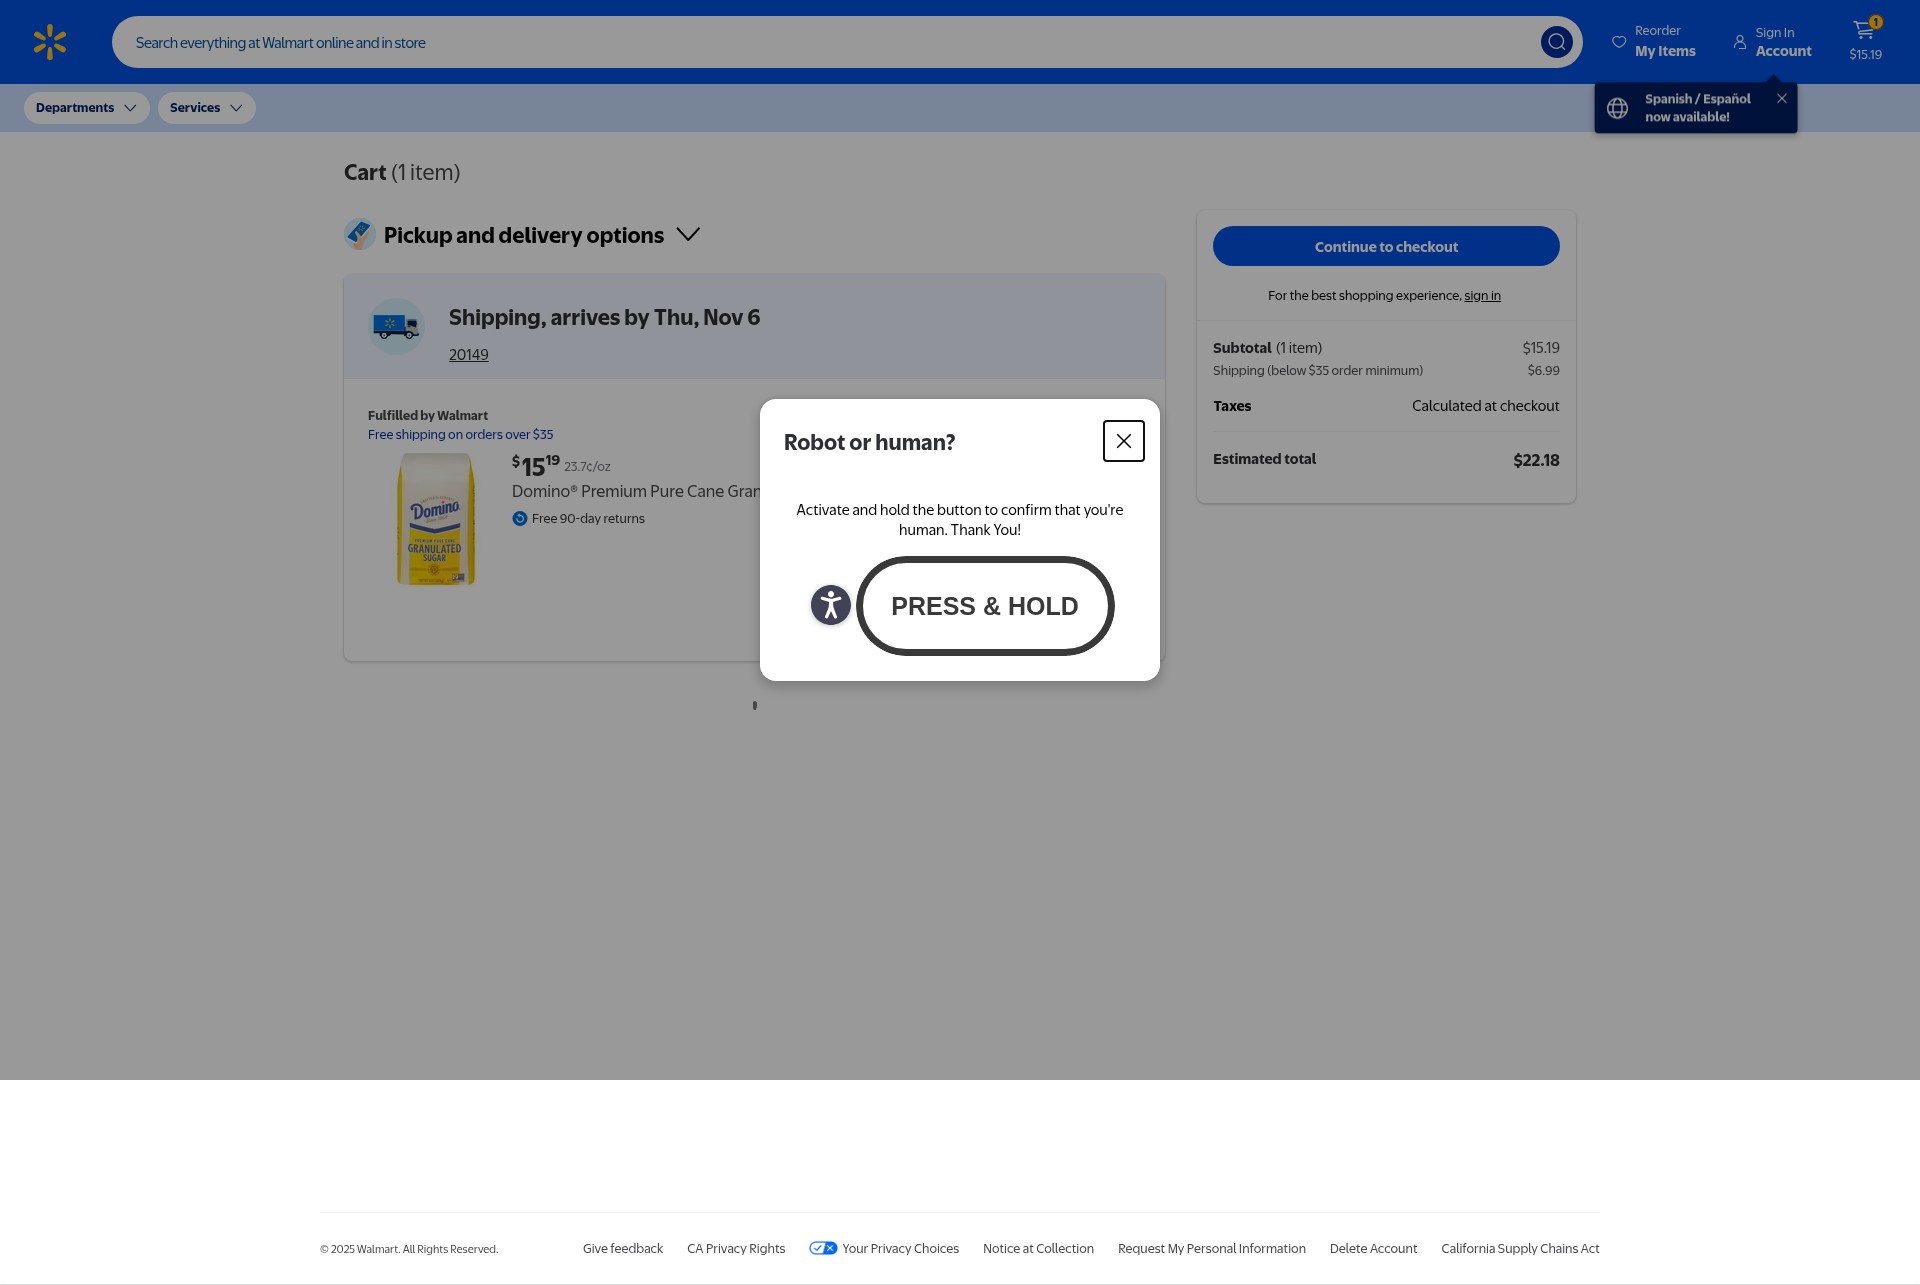Viewport: 1920px width, 1285px height.
Task: Click the Domino Premium Pure Cane product title
Action: point(636,491)
